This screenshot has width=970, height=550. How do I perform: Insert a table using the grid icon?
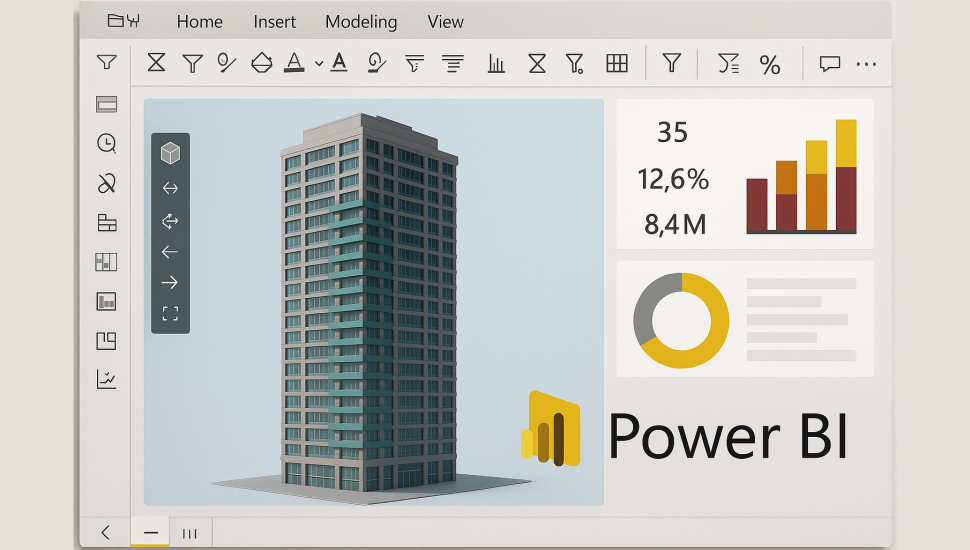click(617, 63)
